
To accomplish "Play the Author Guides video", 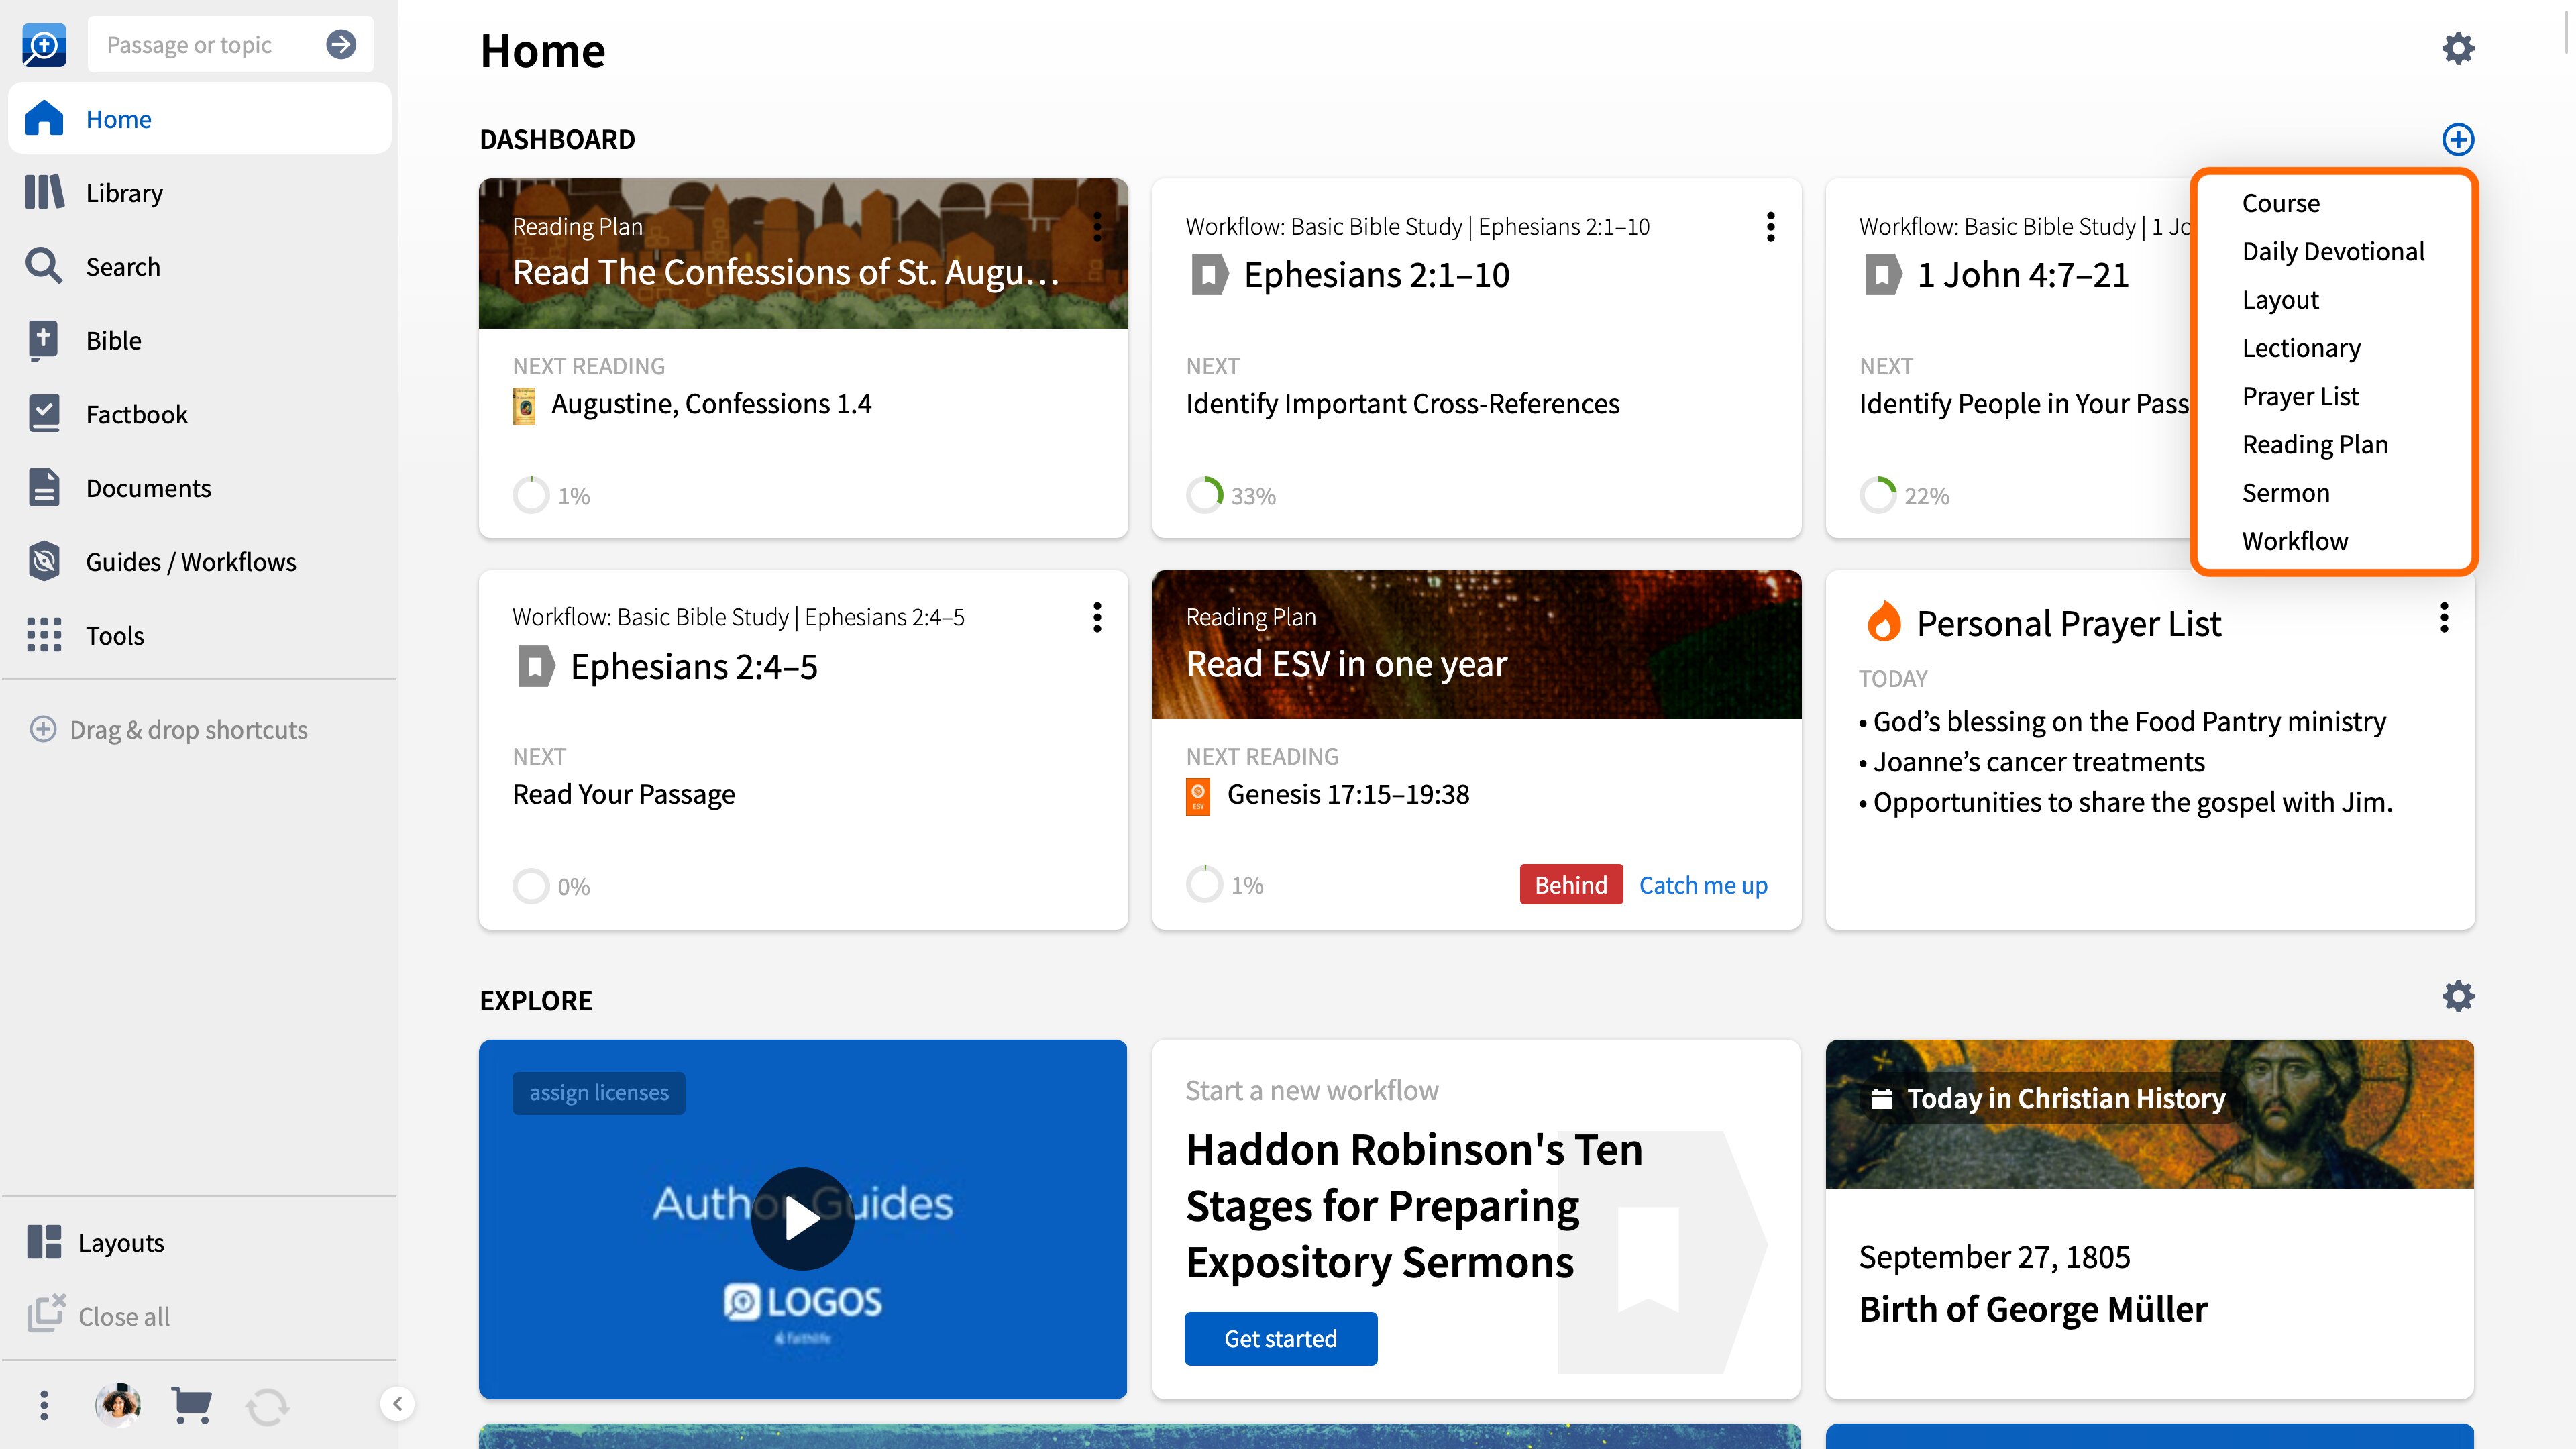I will pos(802,1218).
